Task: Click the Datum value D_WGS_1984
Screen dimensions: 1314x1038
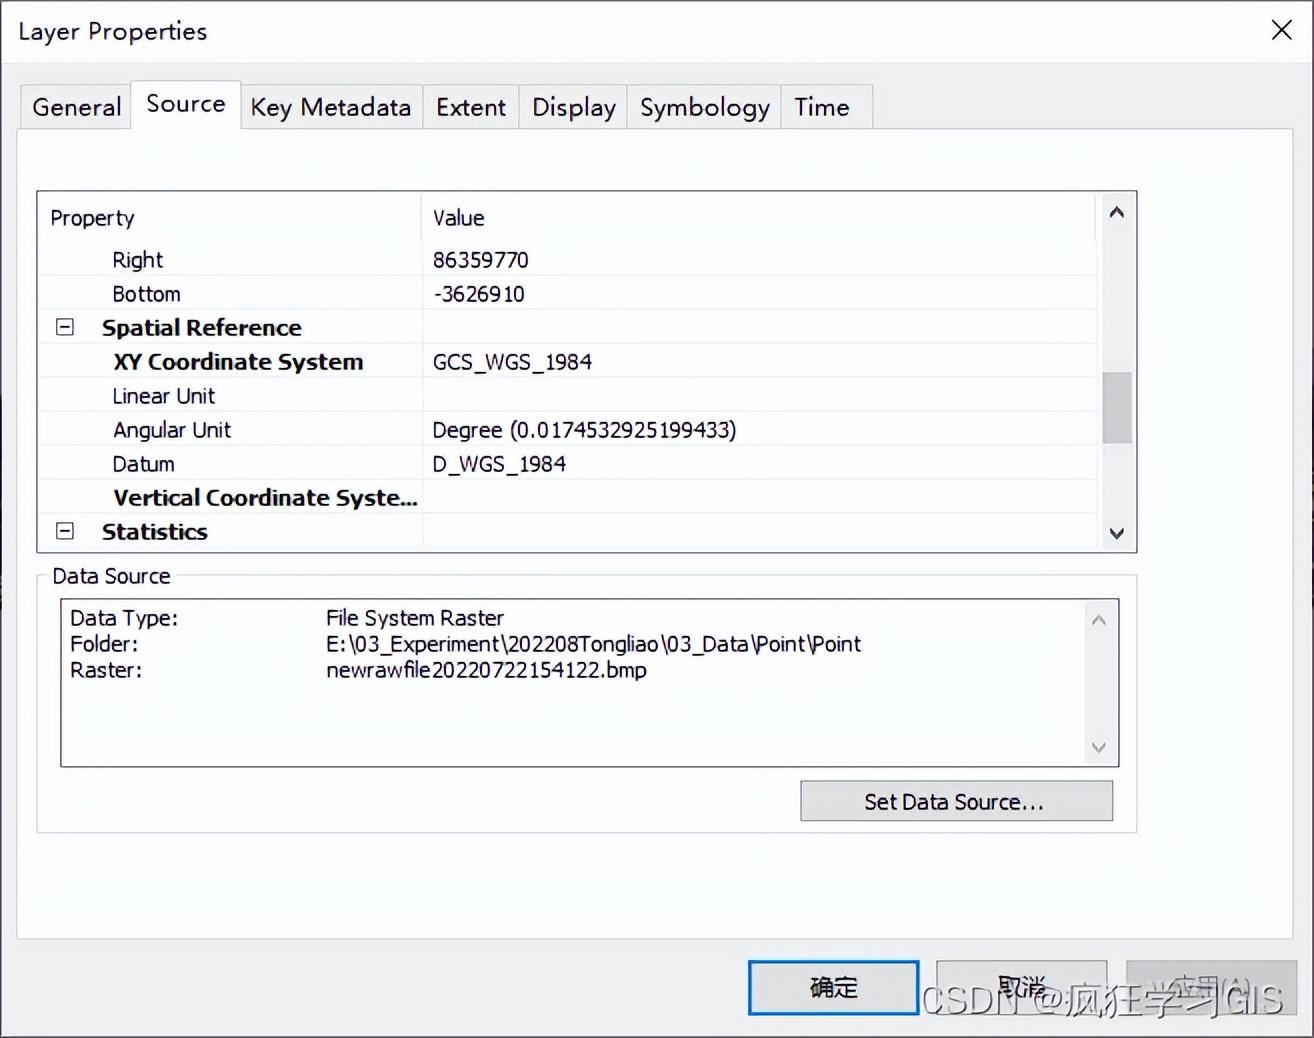Action: [x=499, y=464]
